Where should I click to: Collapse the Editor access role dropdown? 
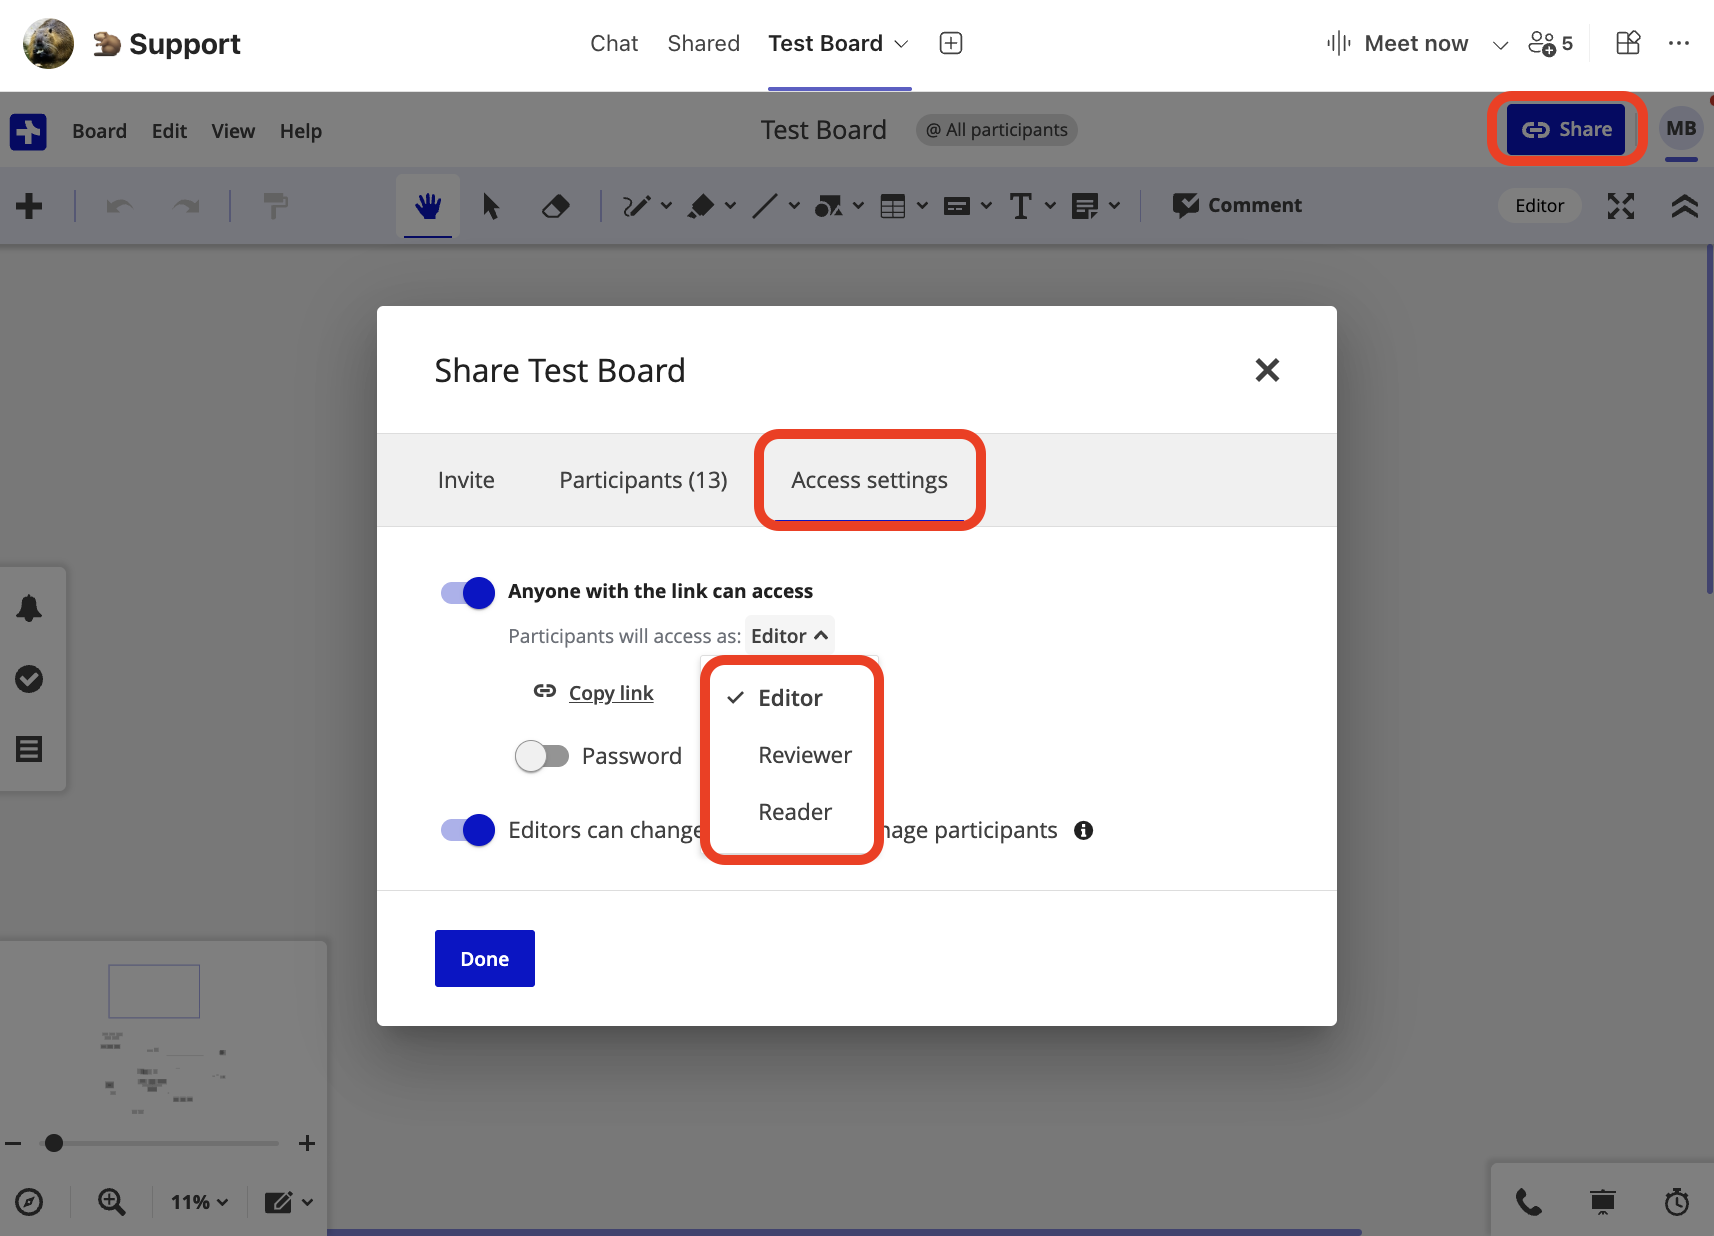coord(789,636)
